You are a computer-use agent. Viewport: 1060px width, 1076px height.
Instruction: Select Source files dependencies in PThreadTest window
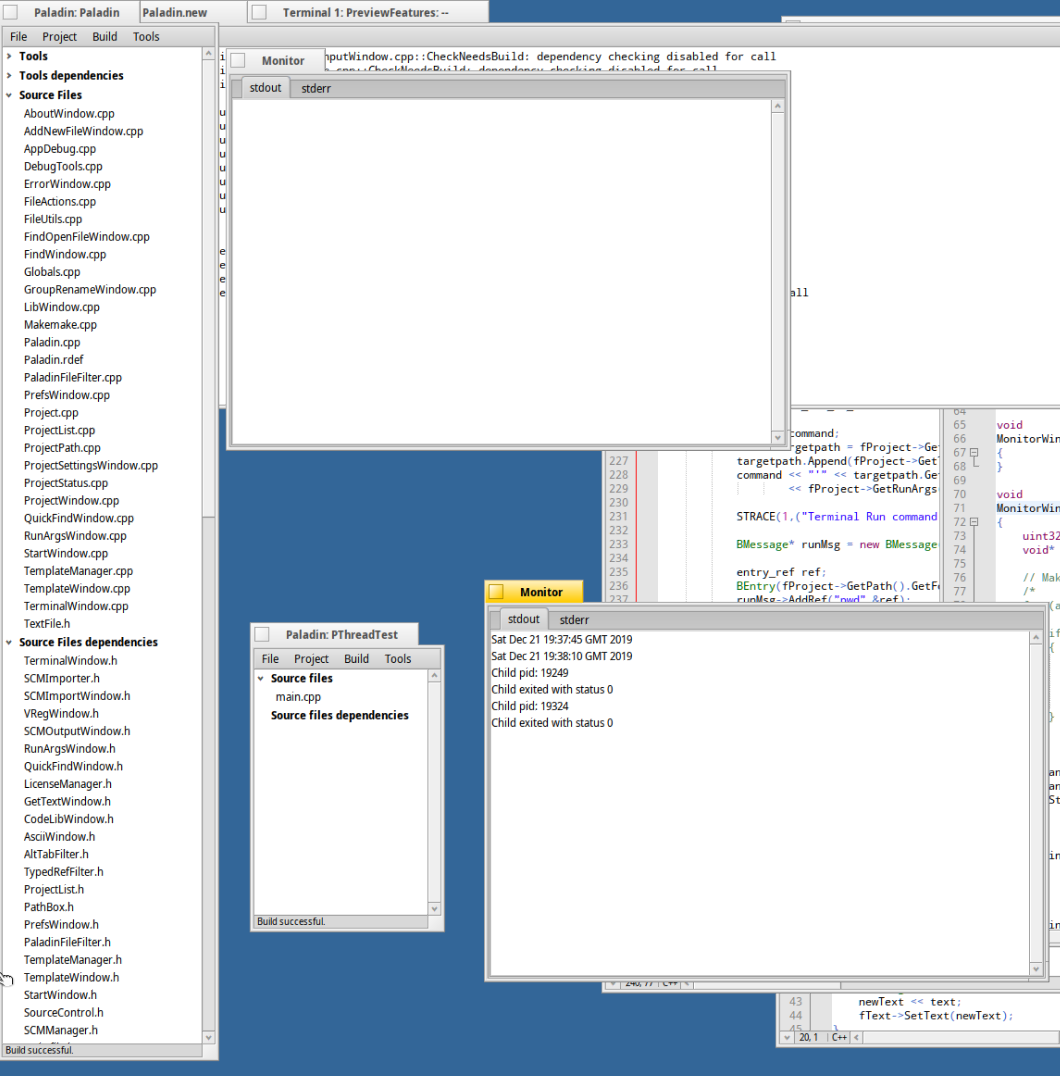tap(340, 715)
